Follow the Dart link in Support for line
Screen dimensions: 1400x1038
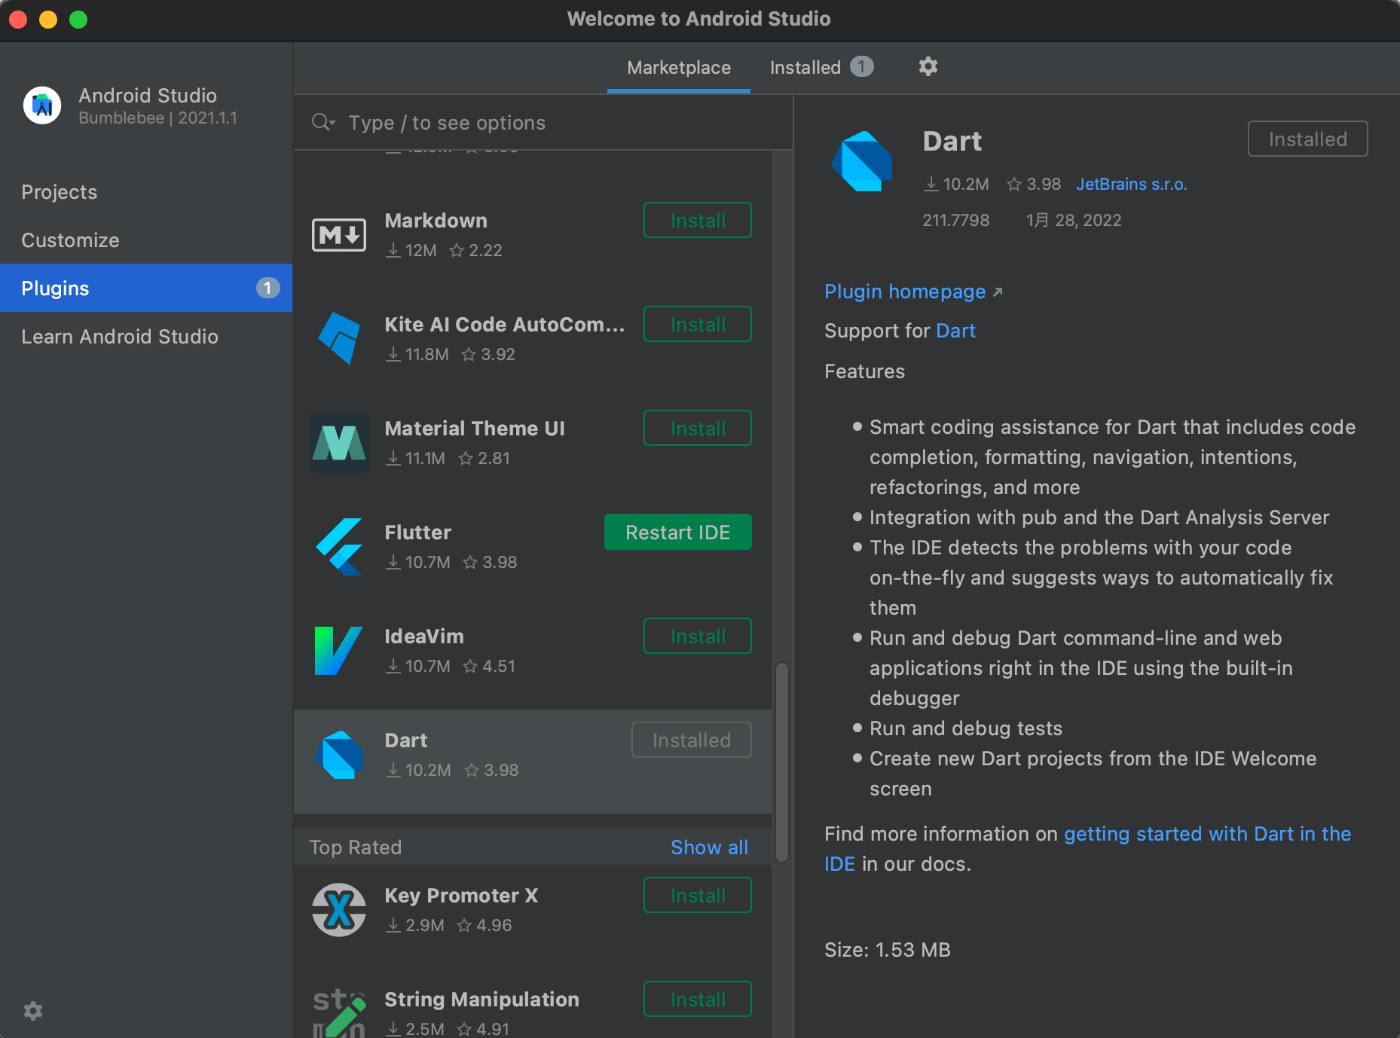pos(955,331)
